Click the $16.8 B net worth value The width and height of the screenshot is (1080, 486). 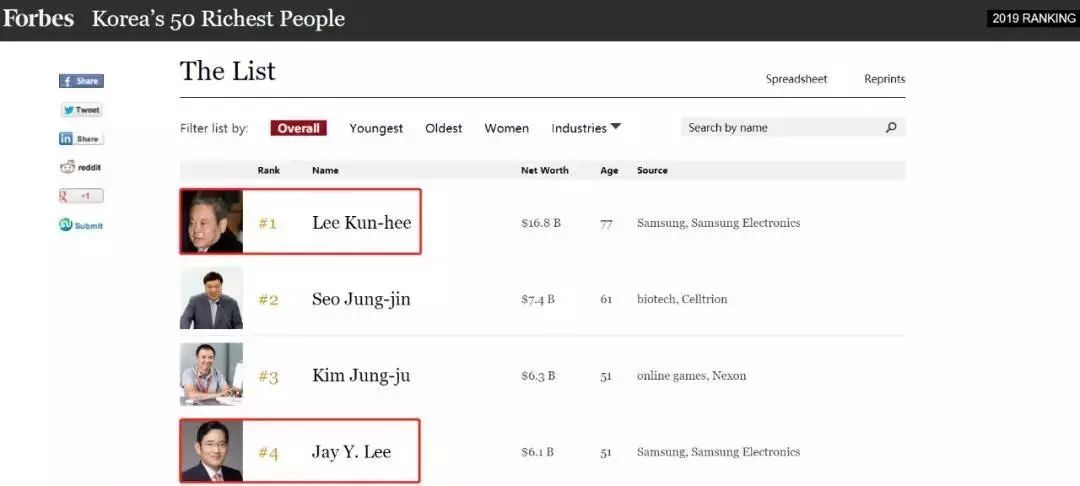[x=541, y=223]
